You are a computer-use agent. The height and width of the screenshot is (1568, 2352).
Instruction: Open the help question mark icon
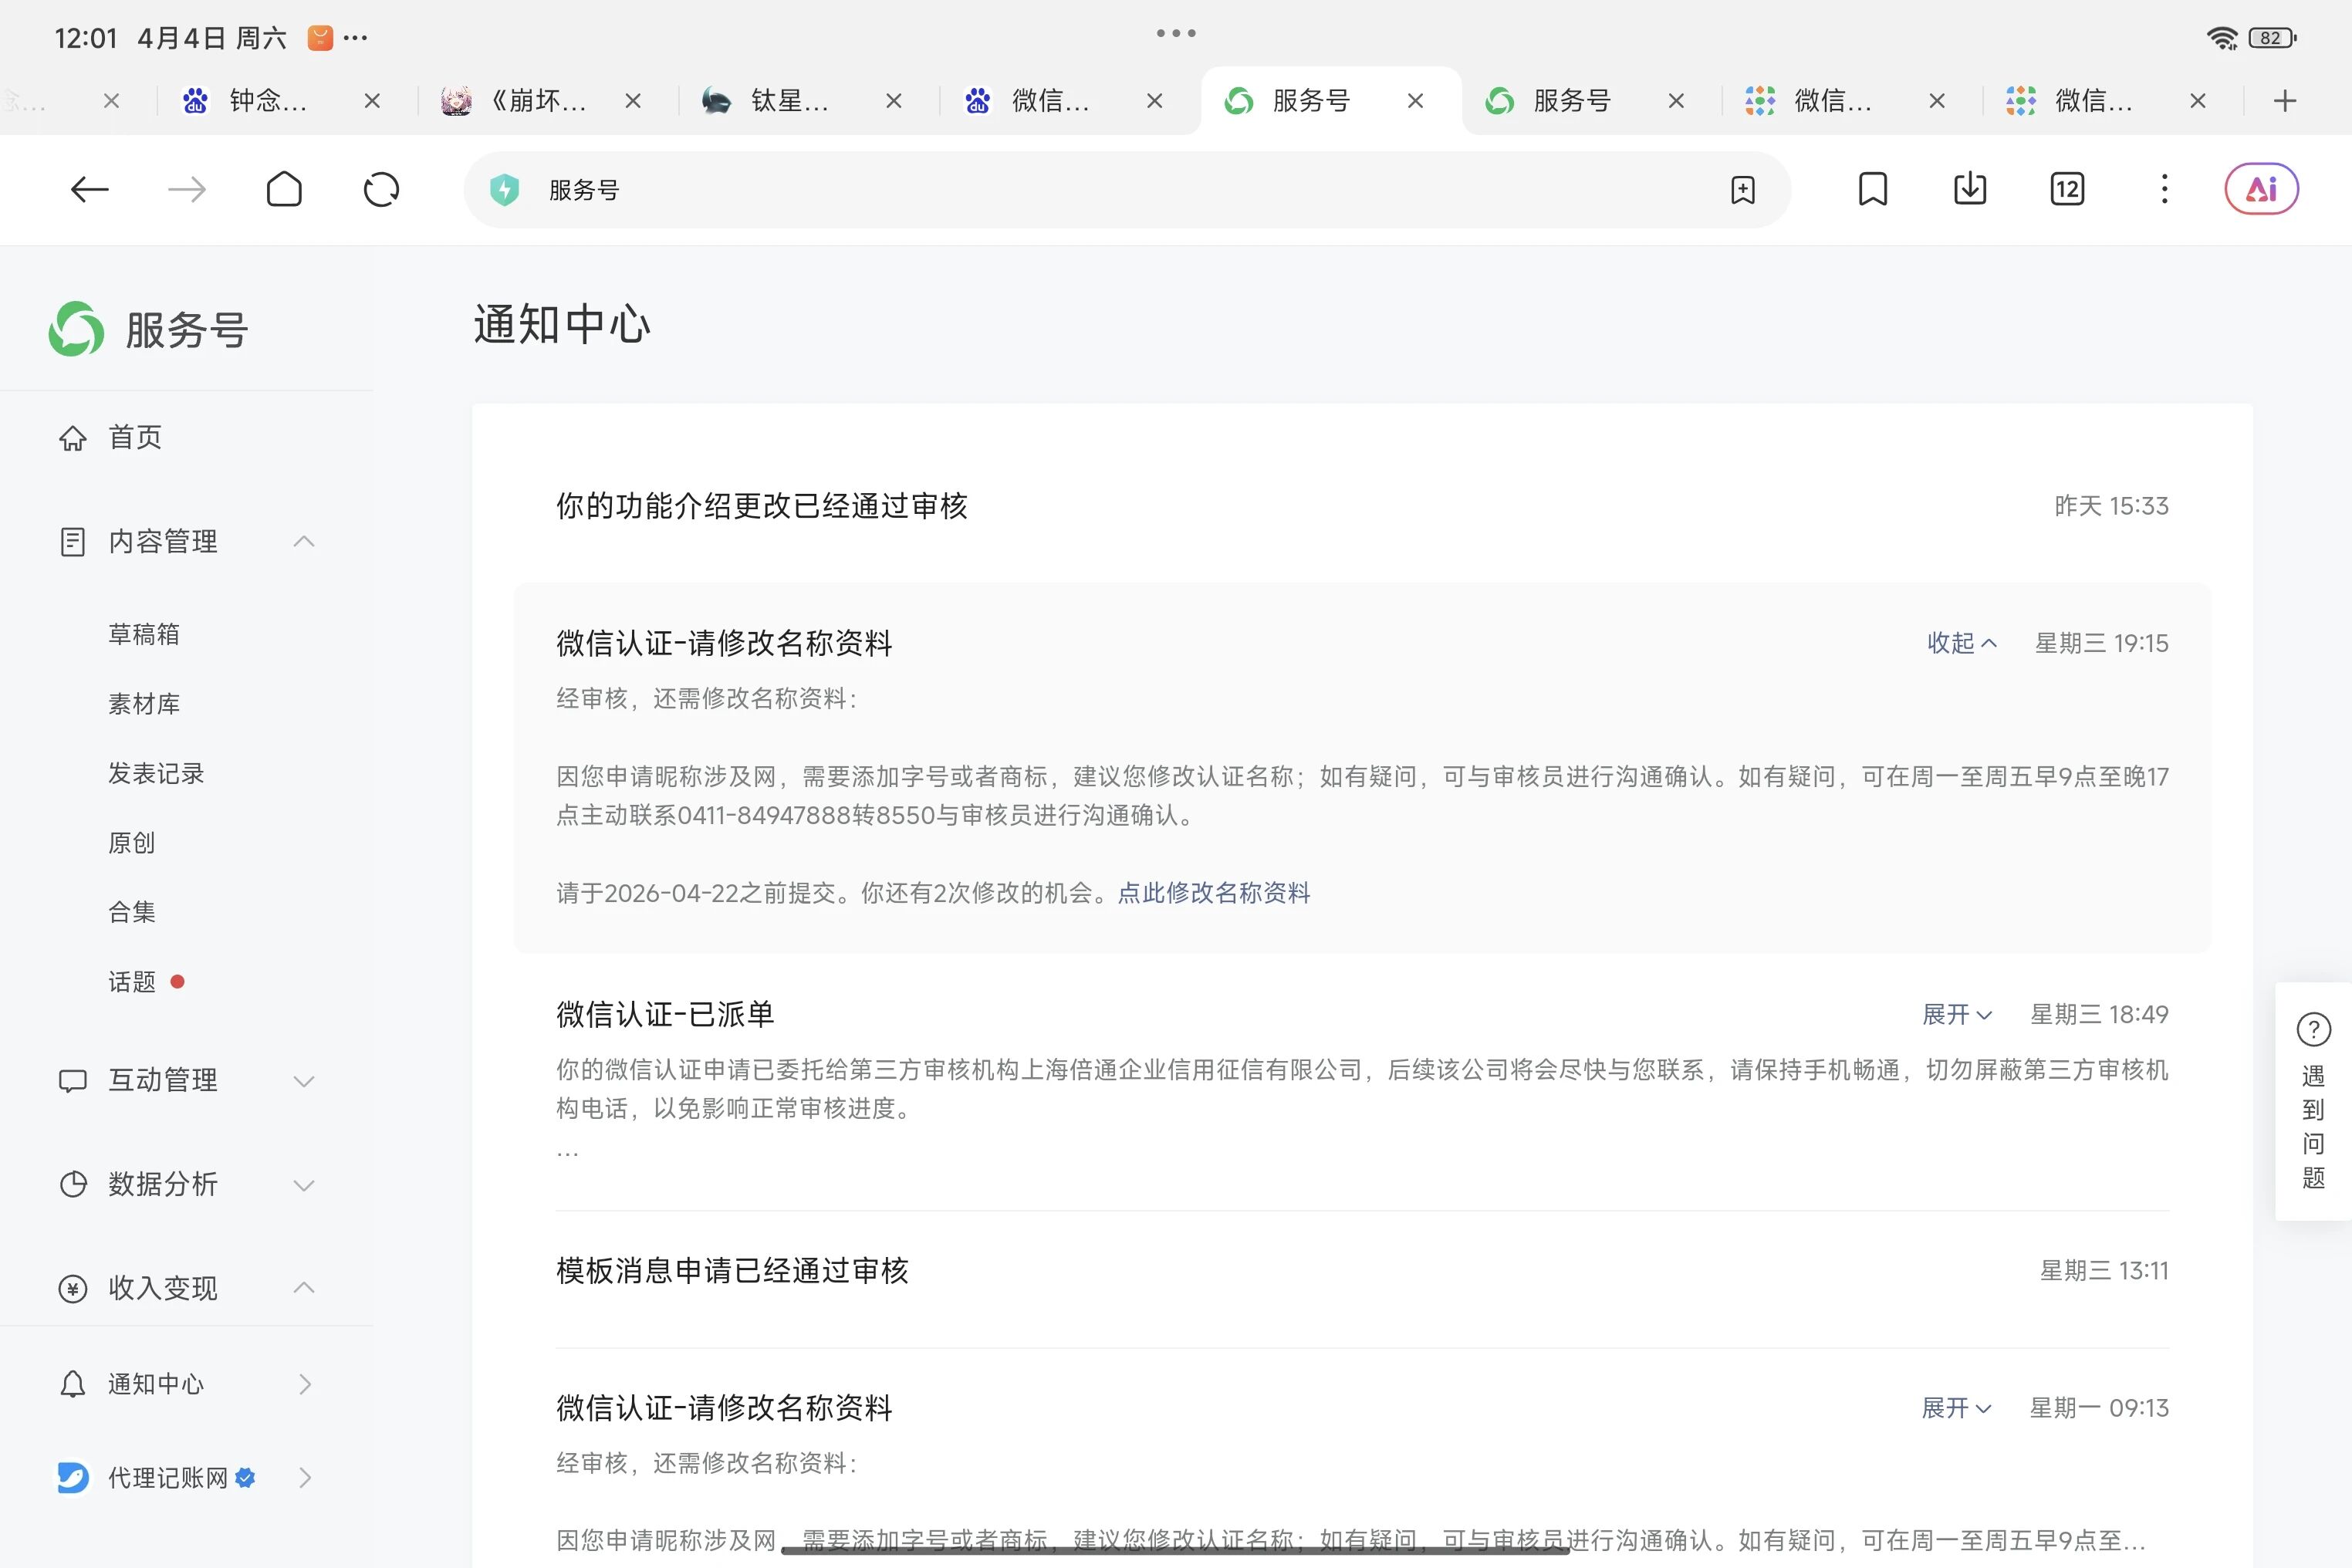point(2313,1029)
